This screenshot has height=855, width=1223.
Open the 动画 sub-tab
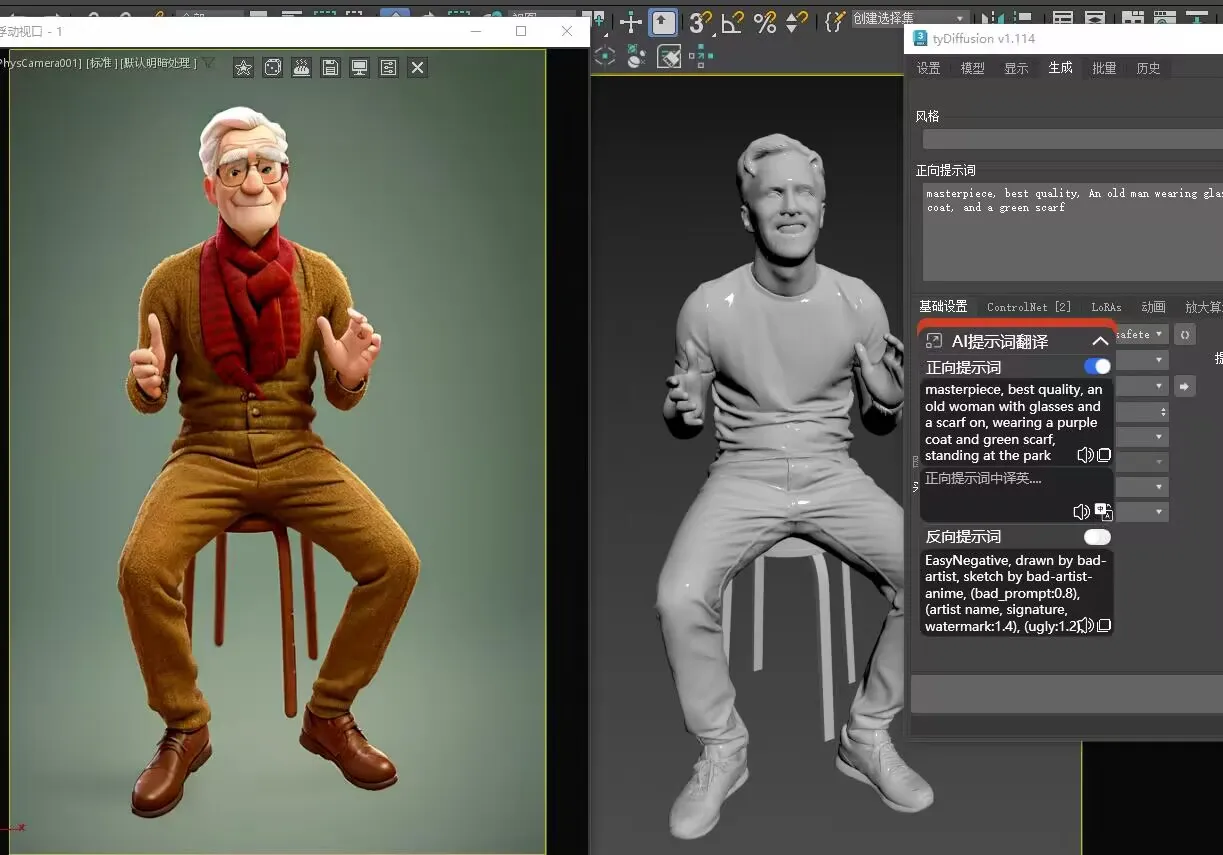(x=1154, y=307)
